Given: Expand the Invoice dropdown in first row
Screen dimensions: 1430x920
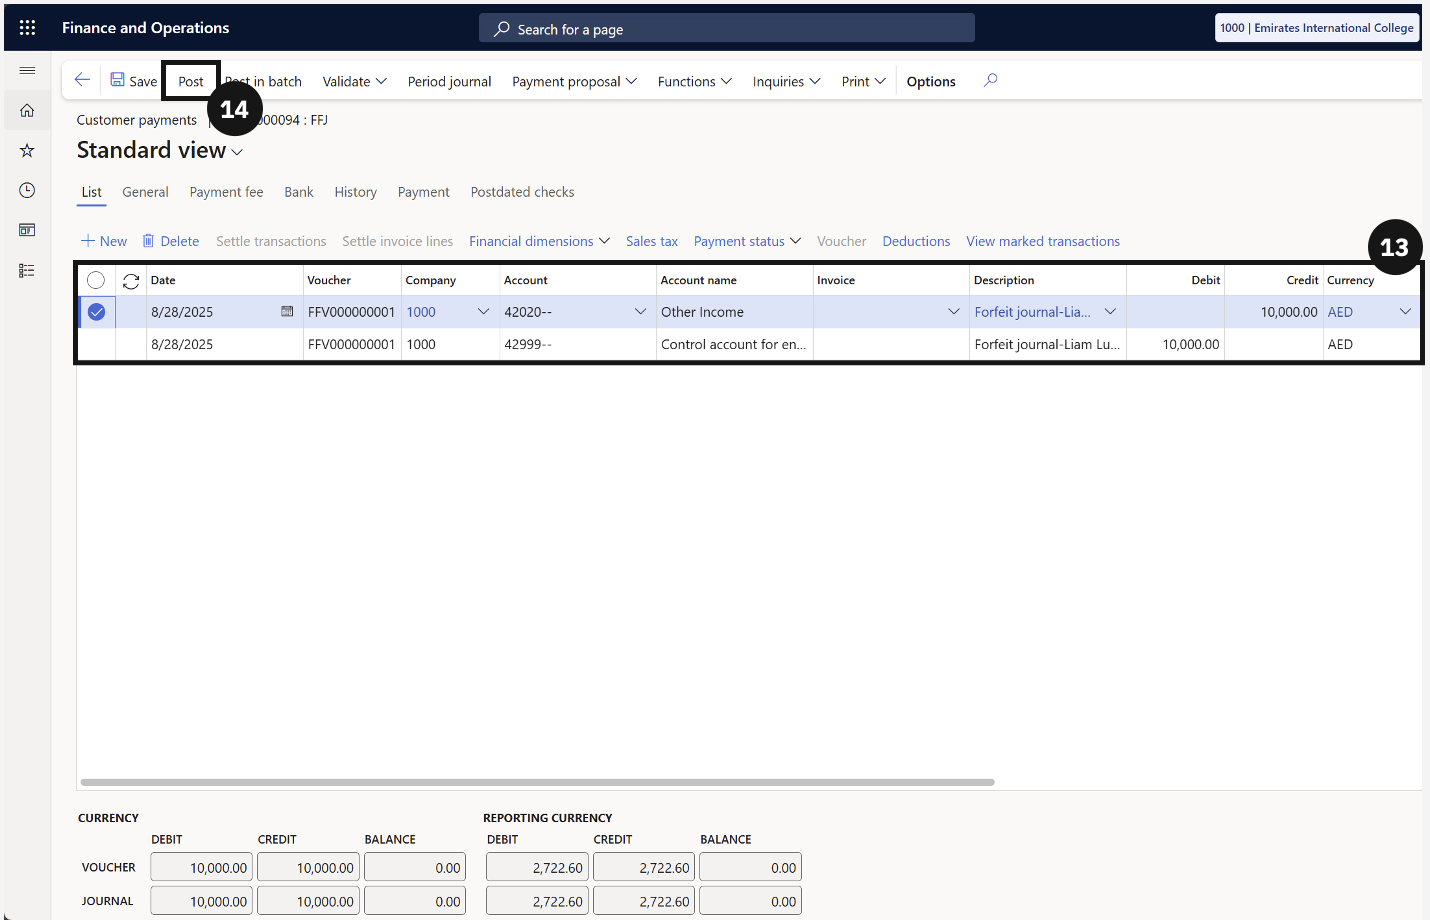Looking at the screenshot, I should coord(954,312).
